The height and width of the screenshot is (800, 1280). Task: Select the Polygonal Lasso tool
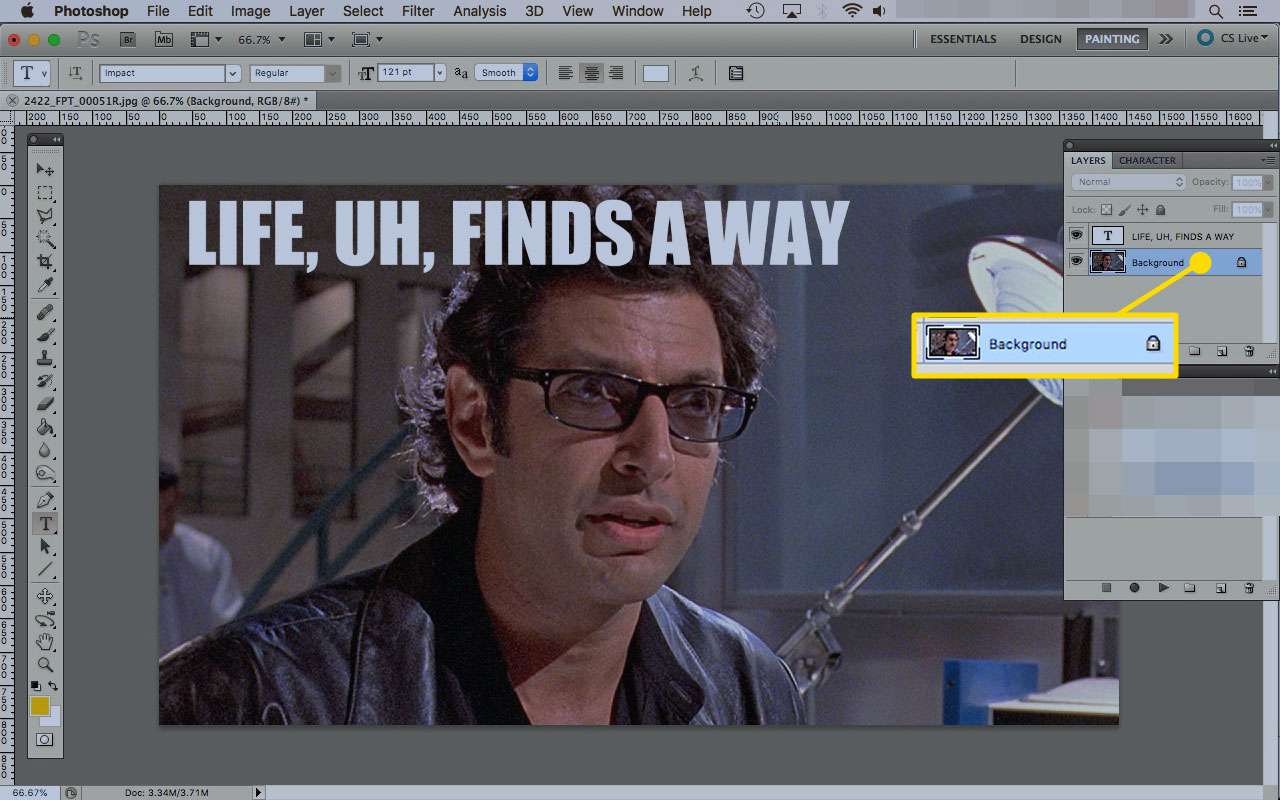[45, 216]
